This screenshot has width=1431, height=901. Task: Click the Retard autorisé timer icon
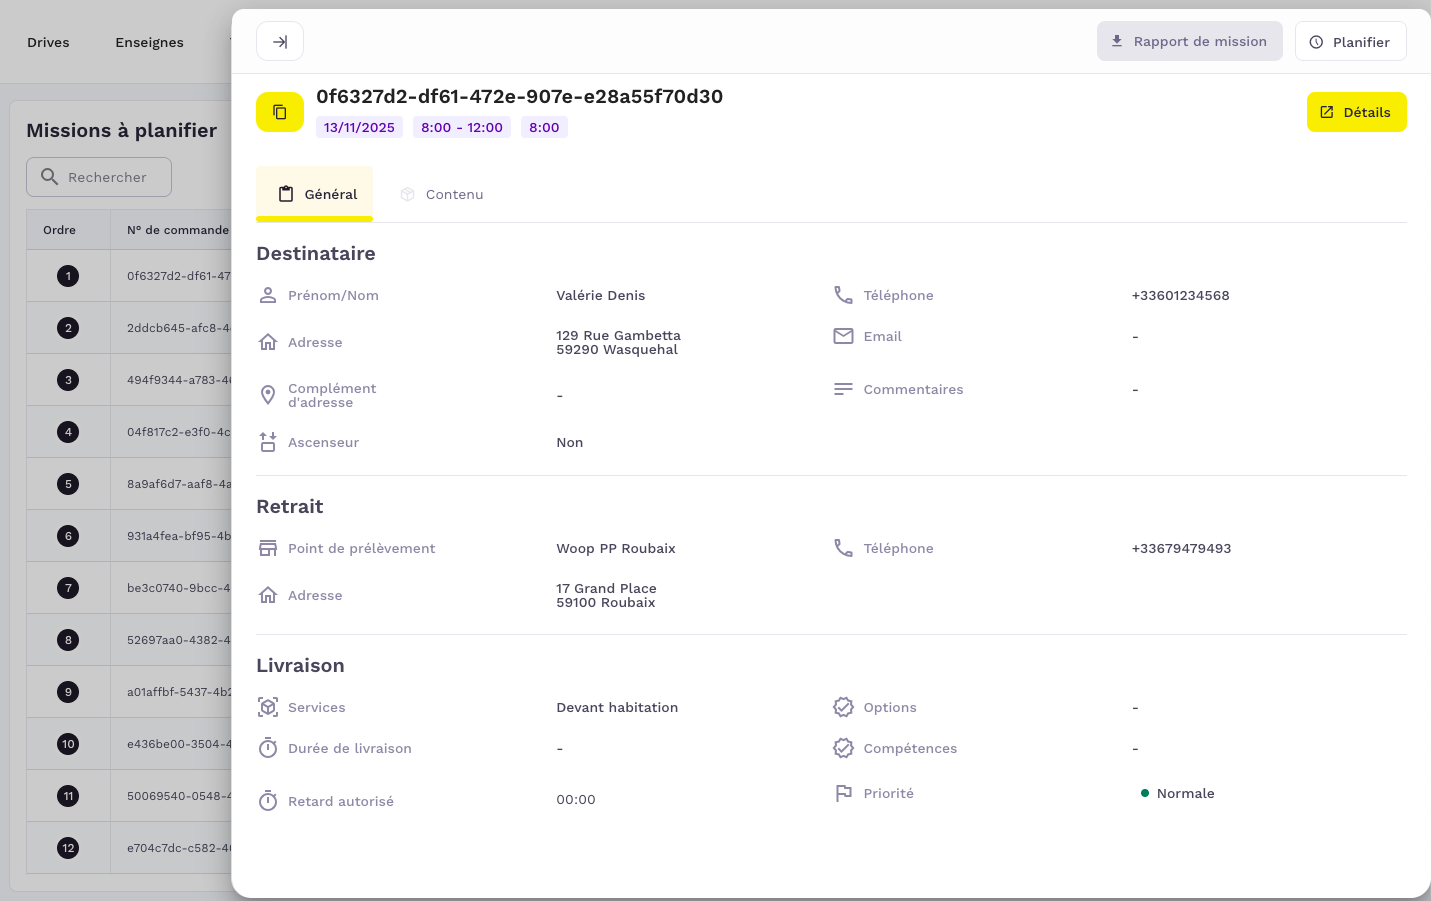click(268, 801)
